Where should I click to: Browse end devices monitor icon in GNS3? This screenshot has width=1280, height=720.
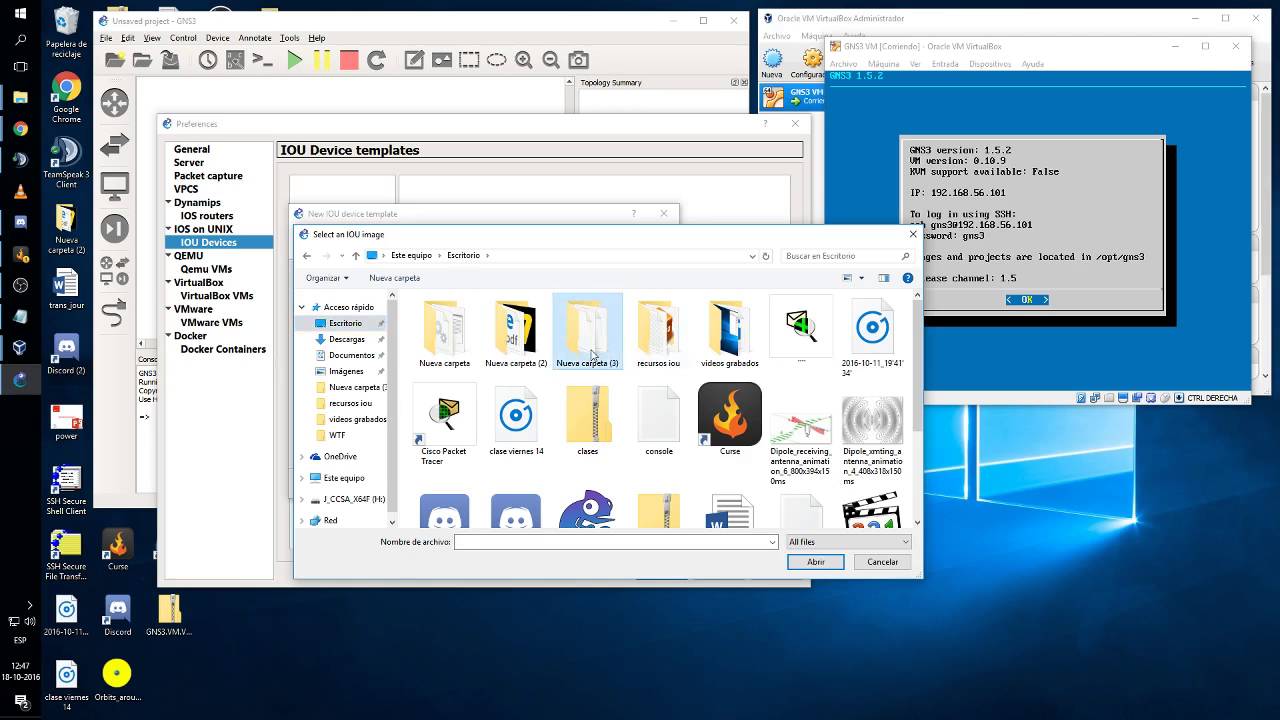click(115, 186)
